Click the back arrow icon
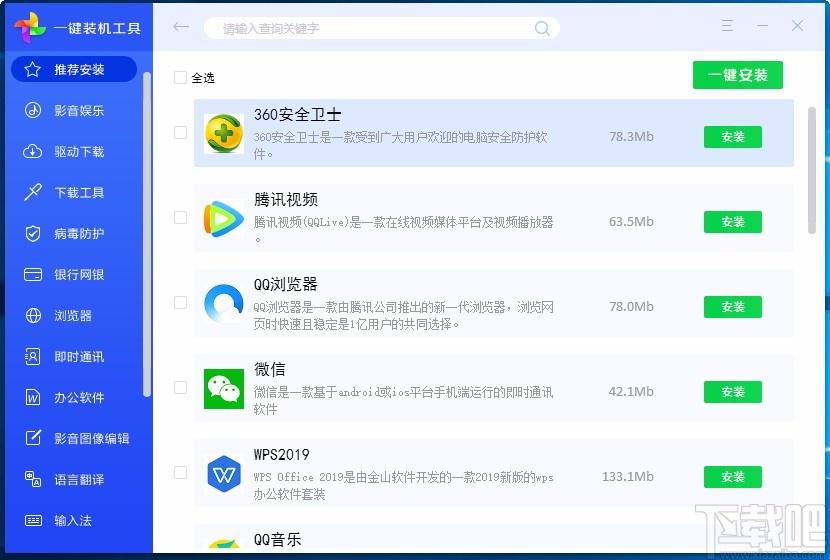 (181, 26)
